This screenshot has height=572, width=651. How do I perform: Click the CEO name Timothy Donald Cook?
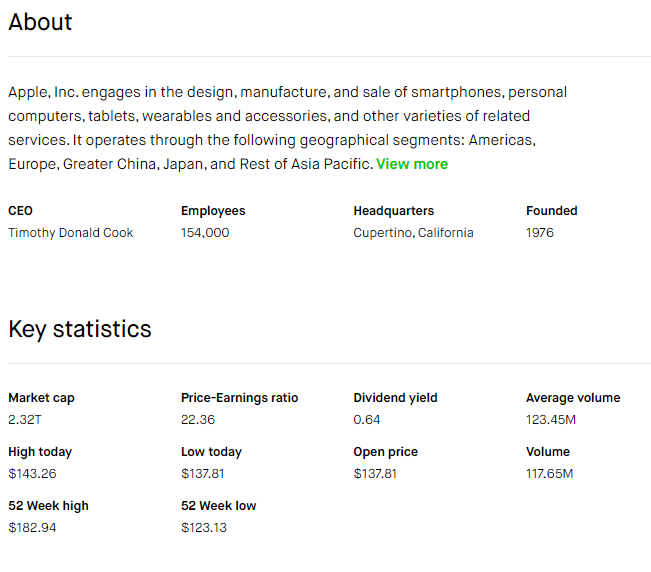coord(70,233)
